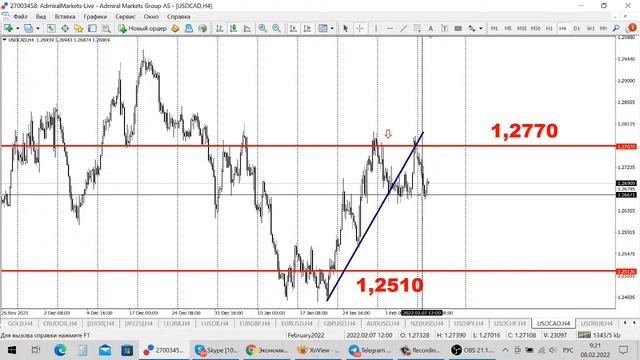The width and height of the screenshot is (640, 360).
Task: Open the Windows notification center icon
Action: coord(623,350)
